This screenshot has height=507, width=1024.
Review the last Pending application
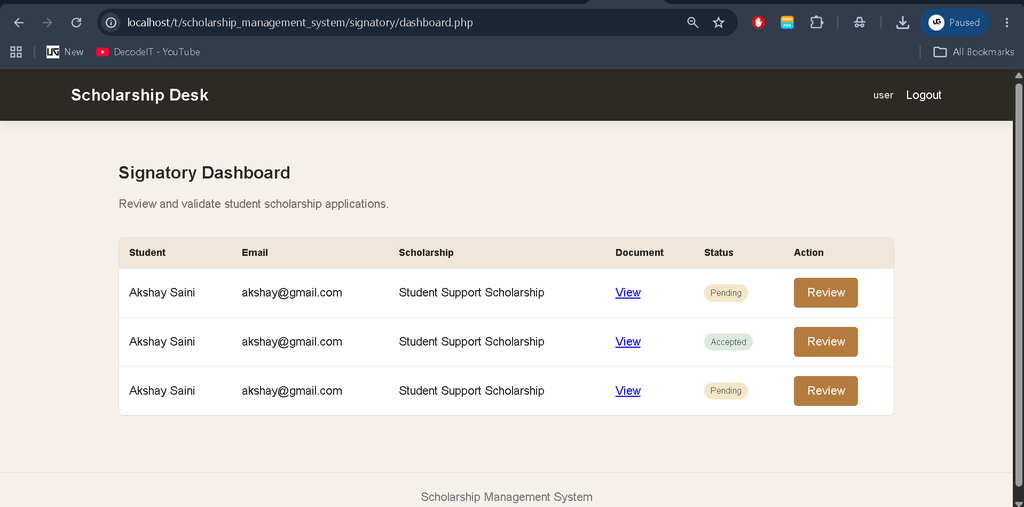825,391
